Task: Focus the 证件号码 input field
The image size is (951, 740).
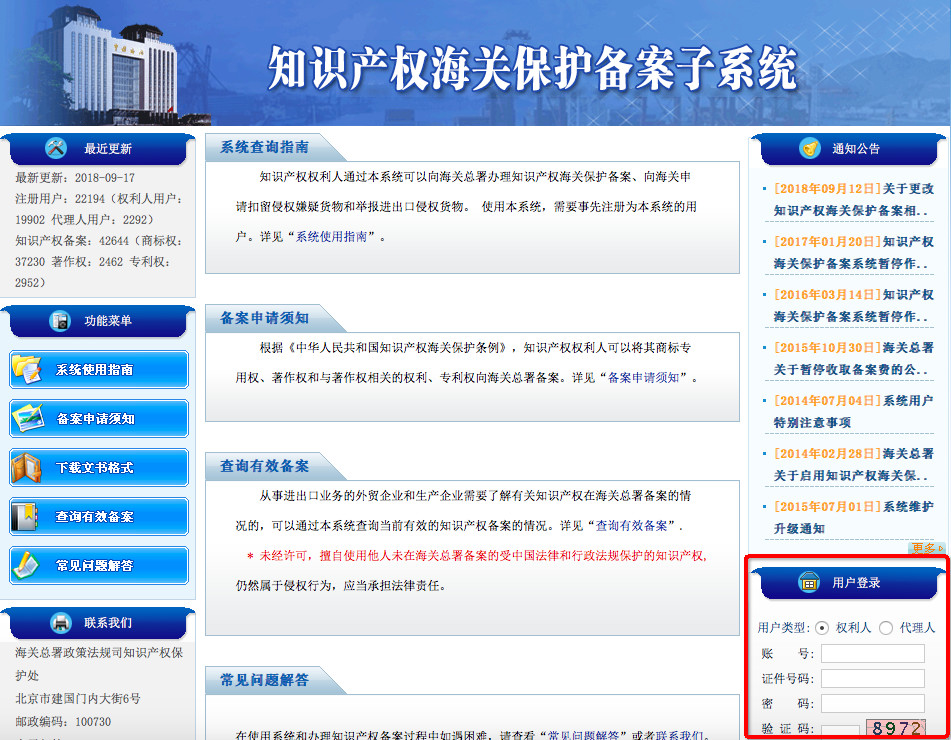Action: pyautogui.click(x=873, y=678)
